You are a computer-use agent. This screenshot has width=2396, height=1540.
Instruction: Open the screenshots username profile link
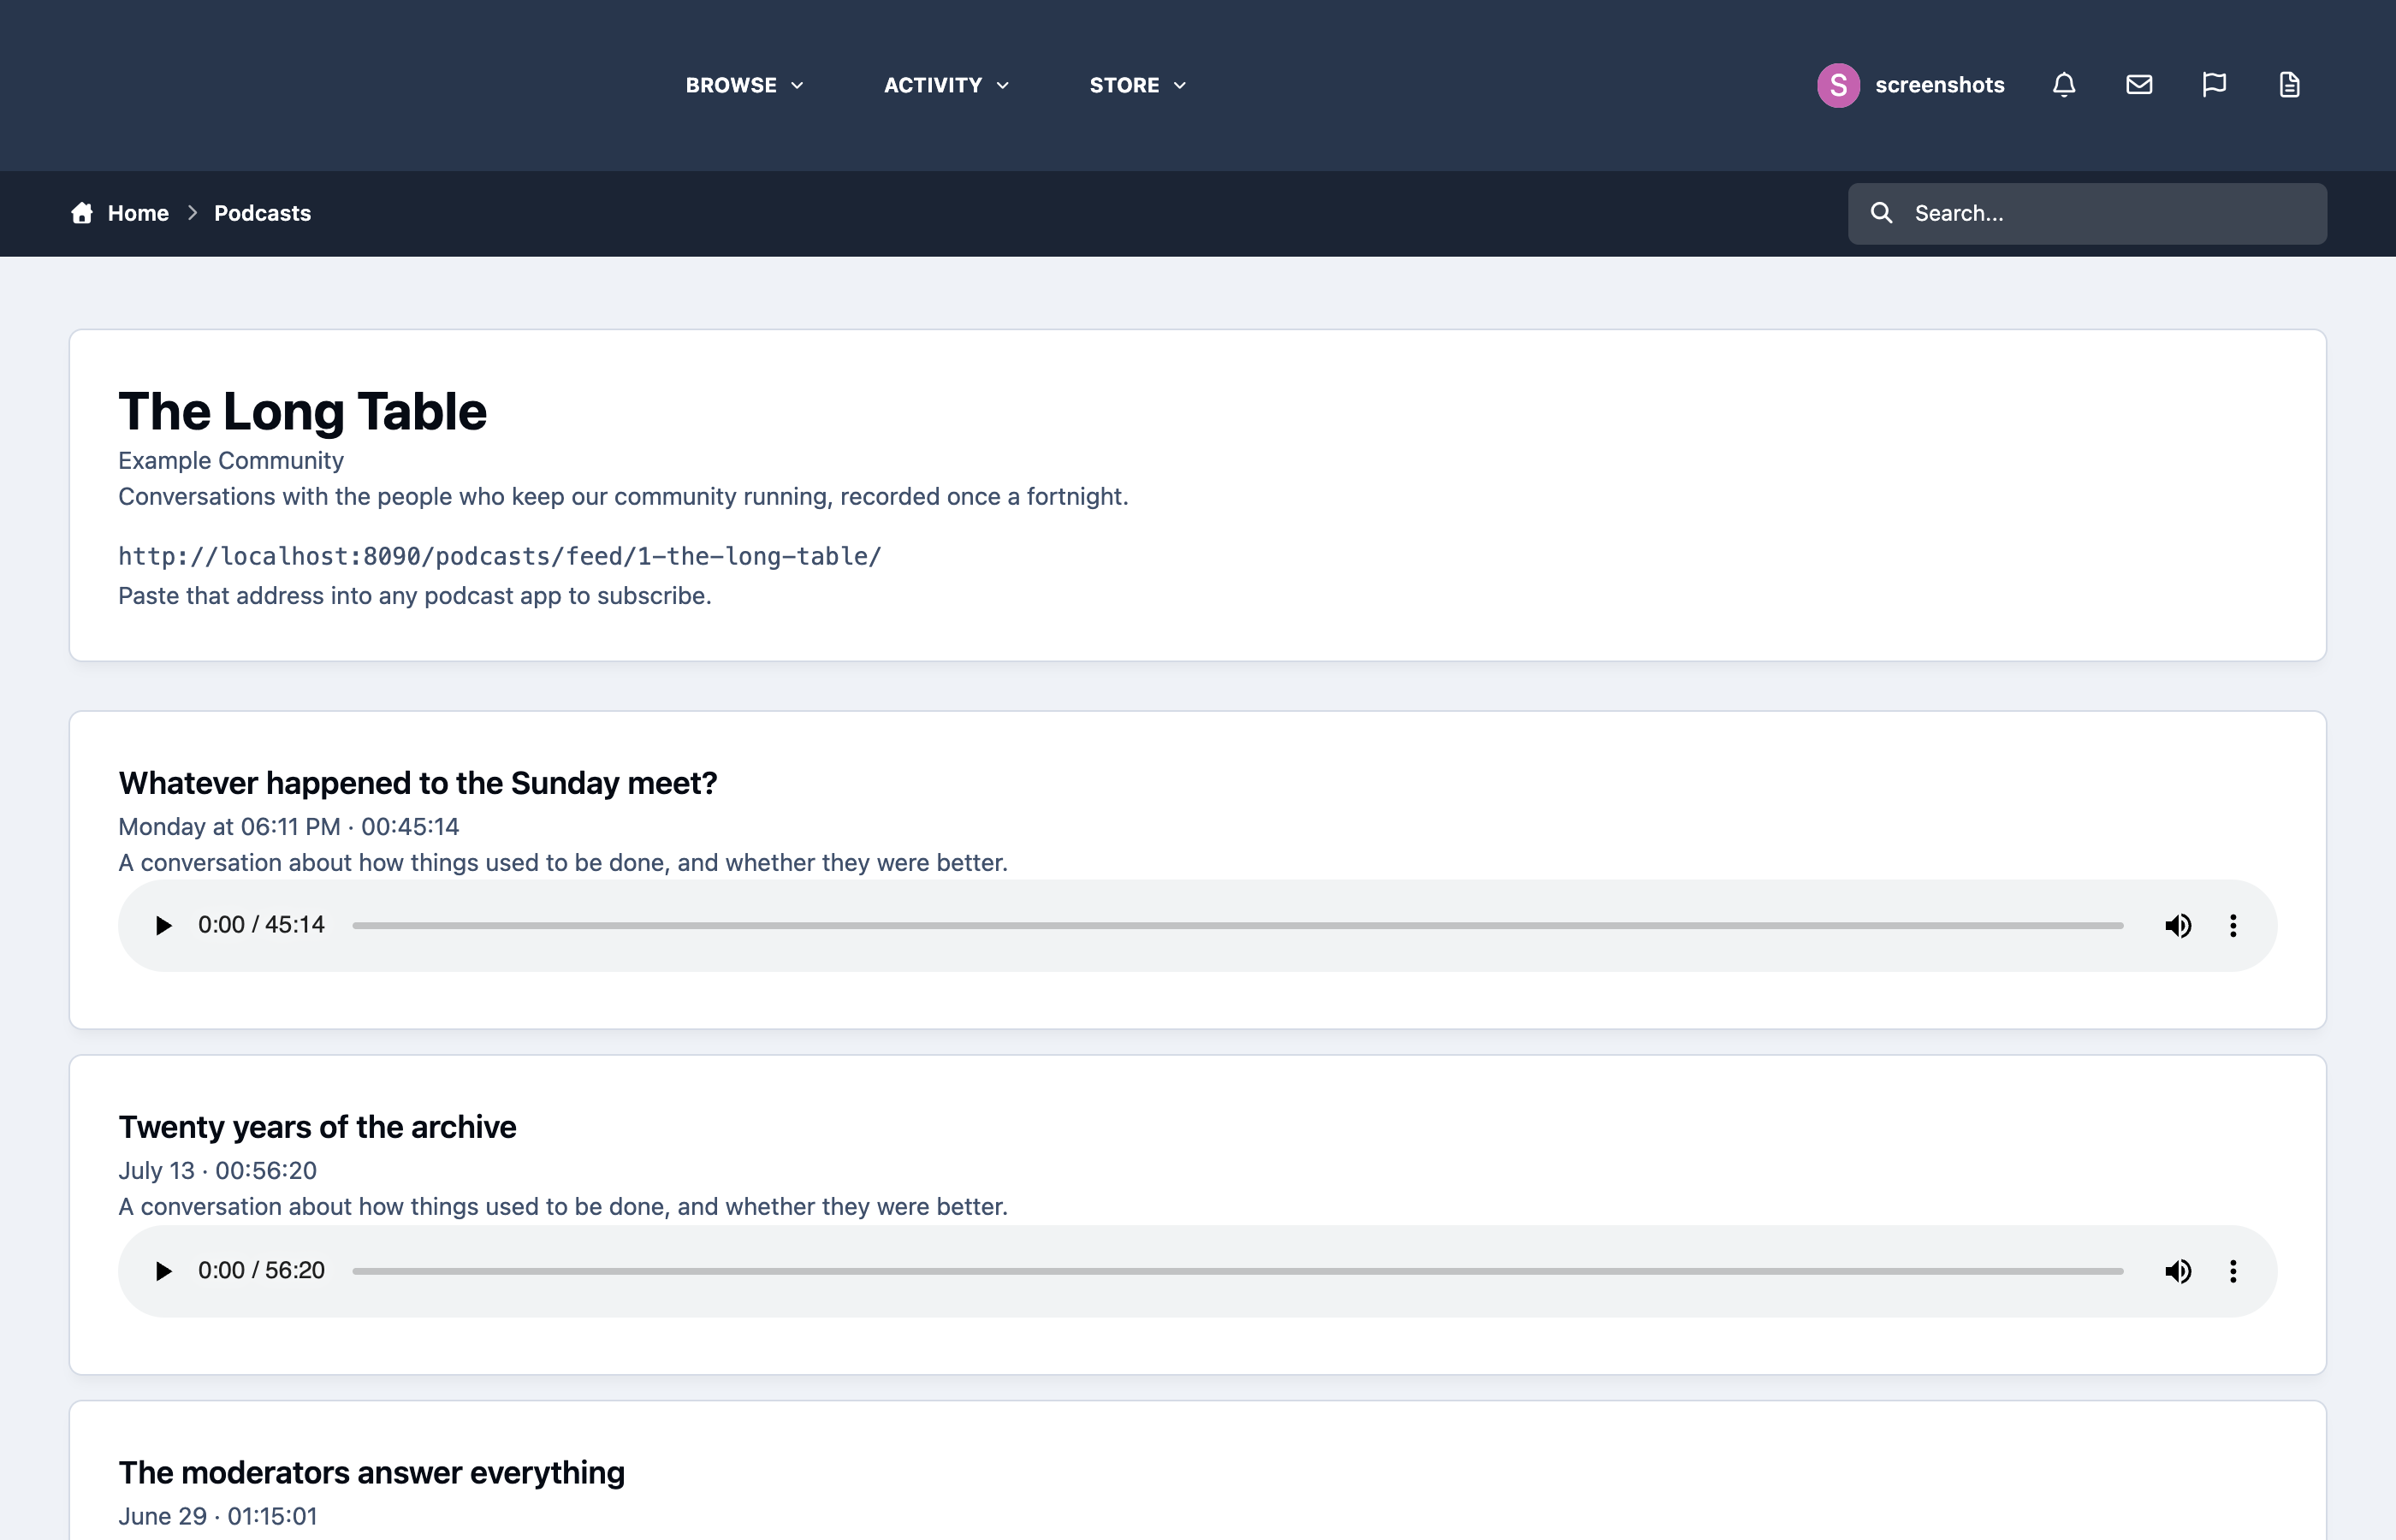(x=1939, y=85)
